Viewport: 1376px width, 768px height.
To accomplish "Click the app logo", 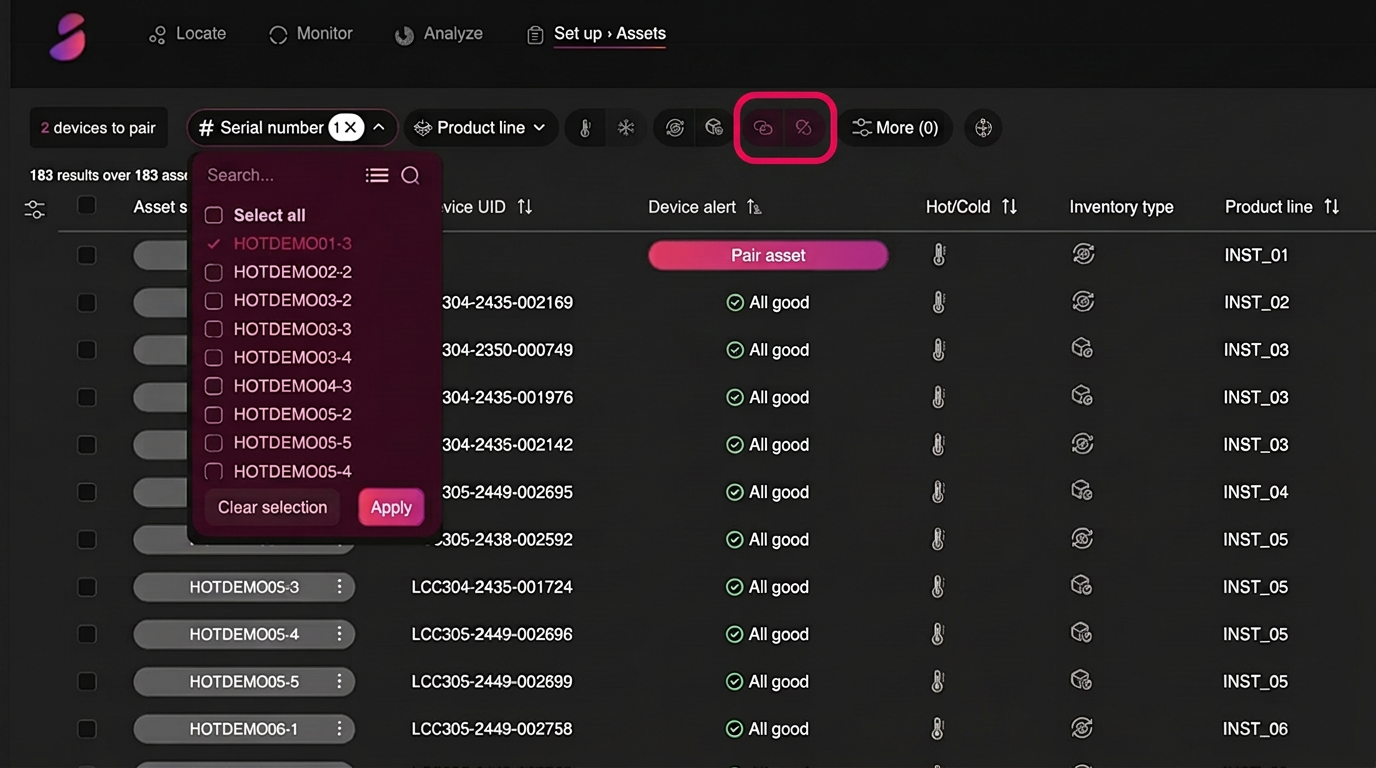I will point(68,37).
